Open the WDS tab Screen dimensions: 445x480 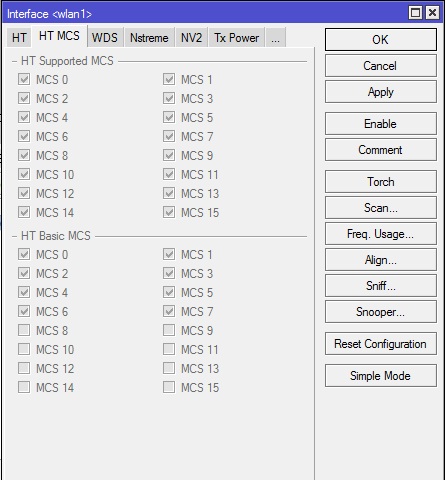[105, 38]
